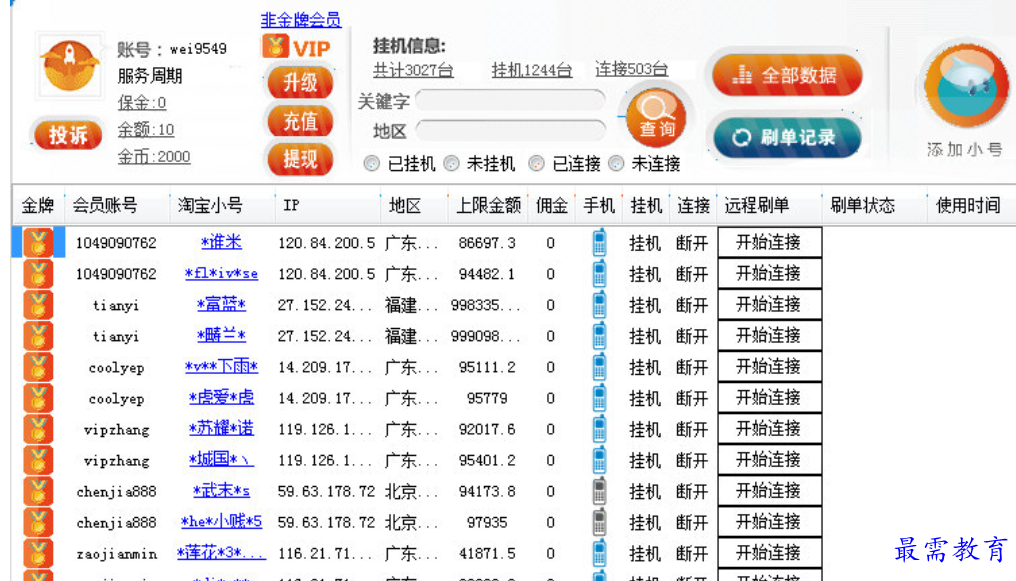This screenshot has width=1016, height=581.
Task: Select the 未挂机 radio button
Action: [x=452, y=163]
